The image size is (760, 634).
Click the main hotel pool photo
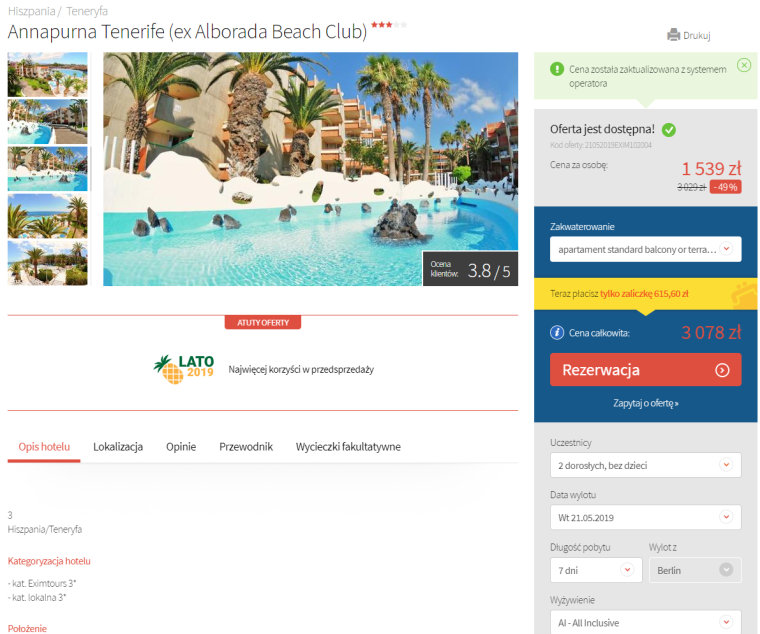point(310,169)
